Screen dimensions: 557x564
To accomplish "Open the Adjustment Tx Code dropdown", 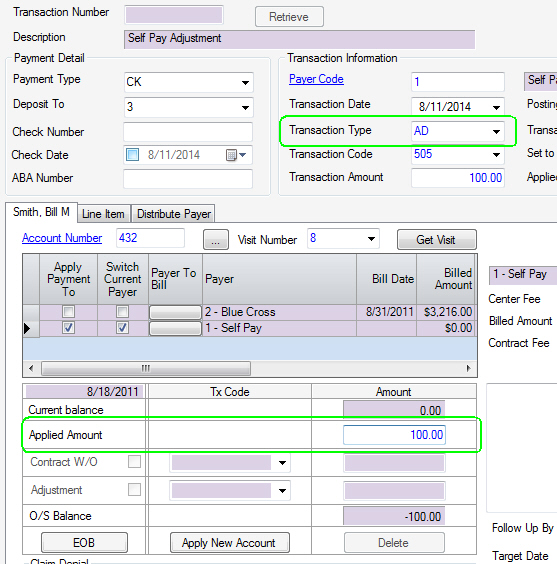I will (x=282, y=491).
